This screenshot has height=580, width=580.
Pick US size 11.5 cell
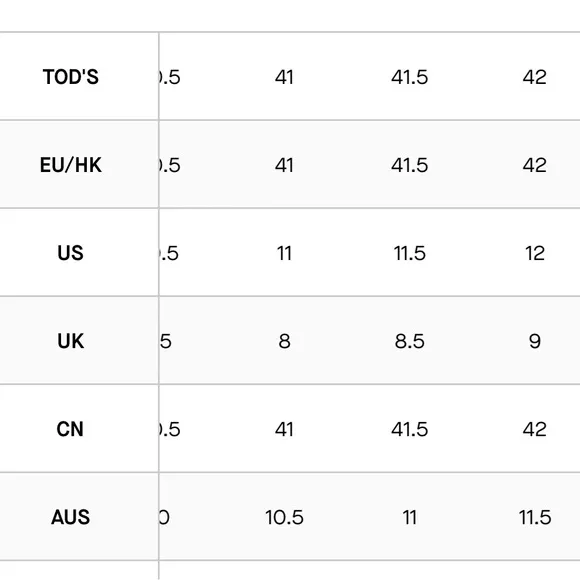tap(409, 253)
